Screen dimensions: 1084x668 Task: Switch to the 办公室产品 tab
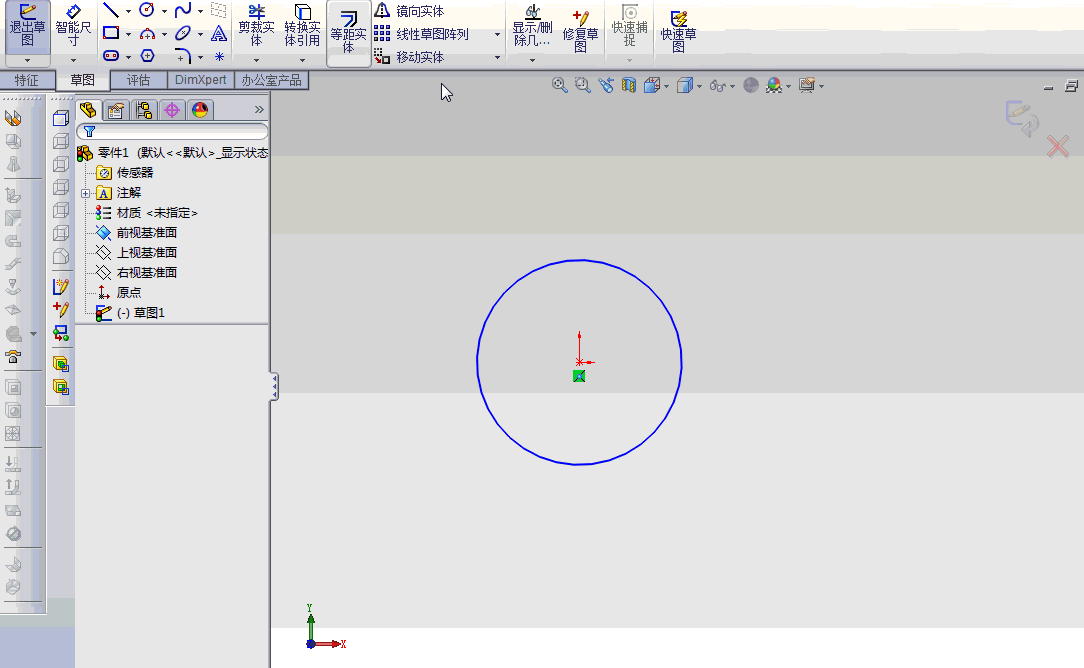pos(271,80)
